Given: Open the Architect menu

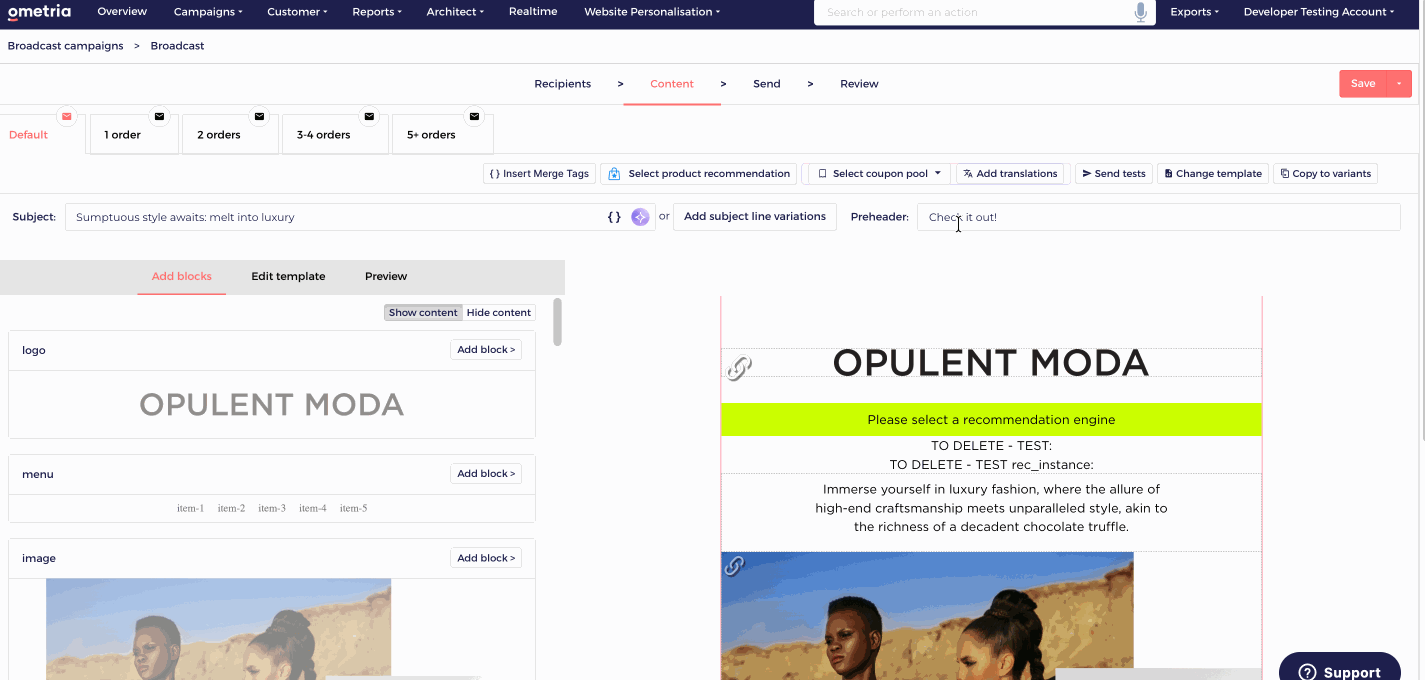Looking at the screenshot, I should pyautogui.click(x=455, y=12).
